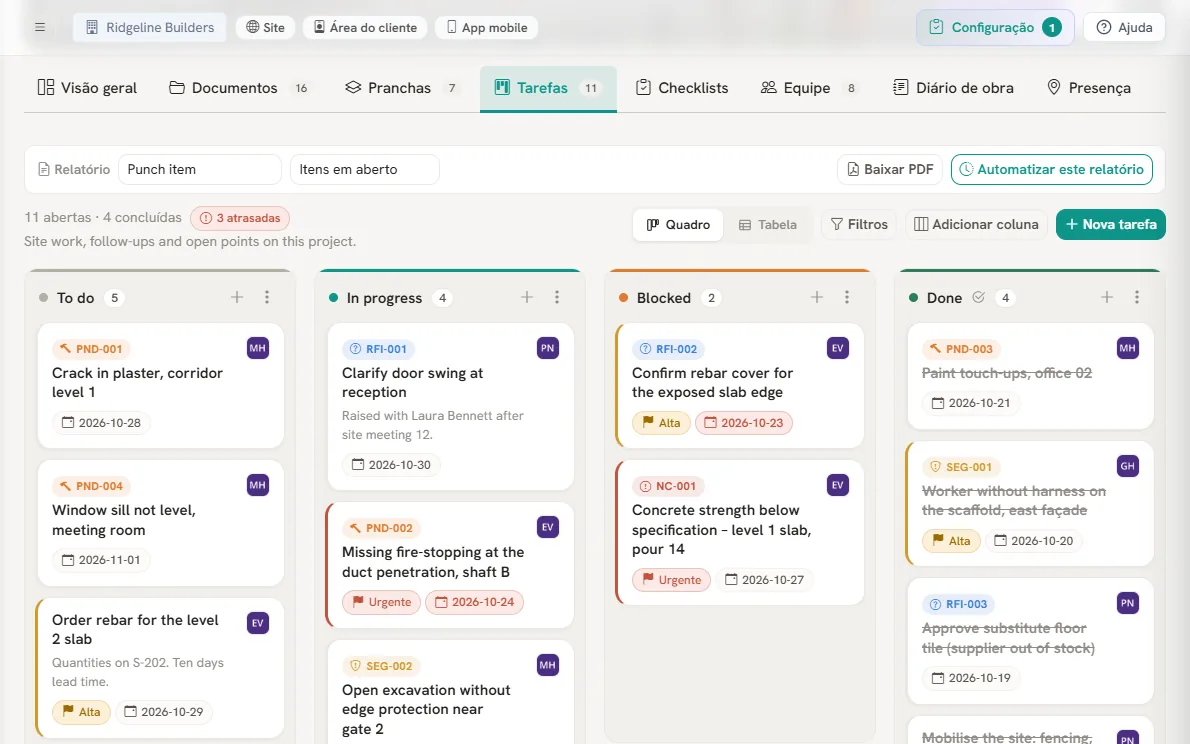The image size is (1190, 744).
Task: Download the report with Baixar PDF
Action: pos(890,169)
